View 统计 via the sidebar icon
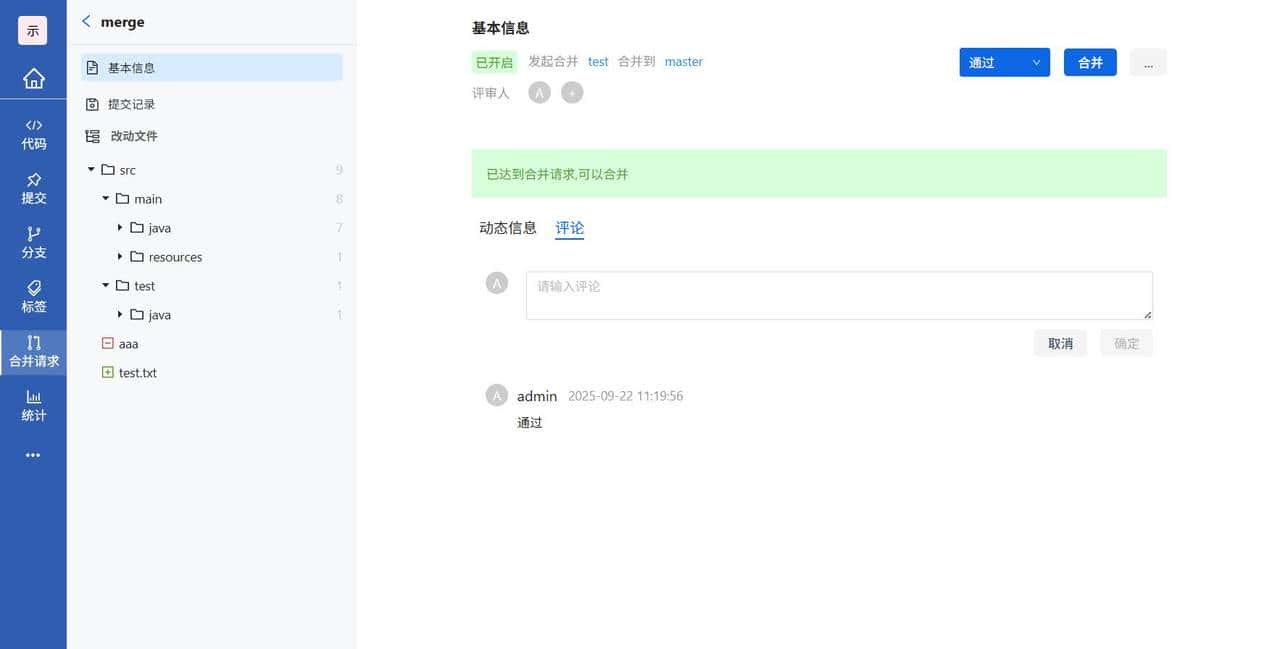 pyautogui.click(x=33, y=406)
